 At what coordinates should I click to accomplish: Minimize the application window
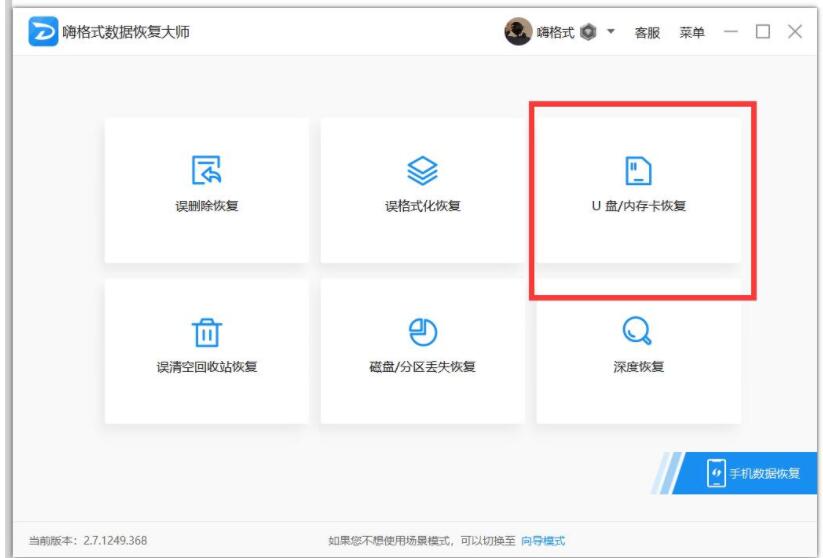click(x=731, y=31)
